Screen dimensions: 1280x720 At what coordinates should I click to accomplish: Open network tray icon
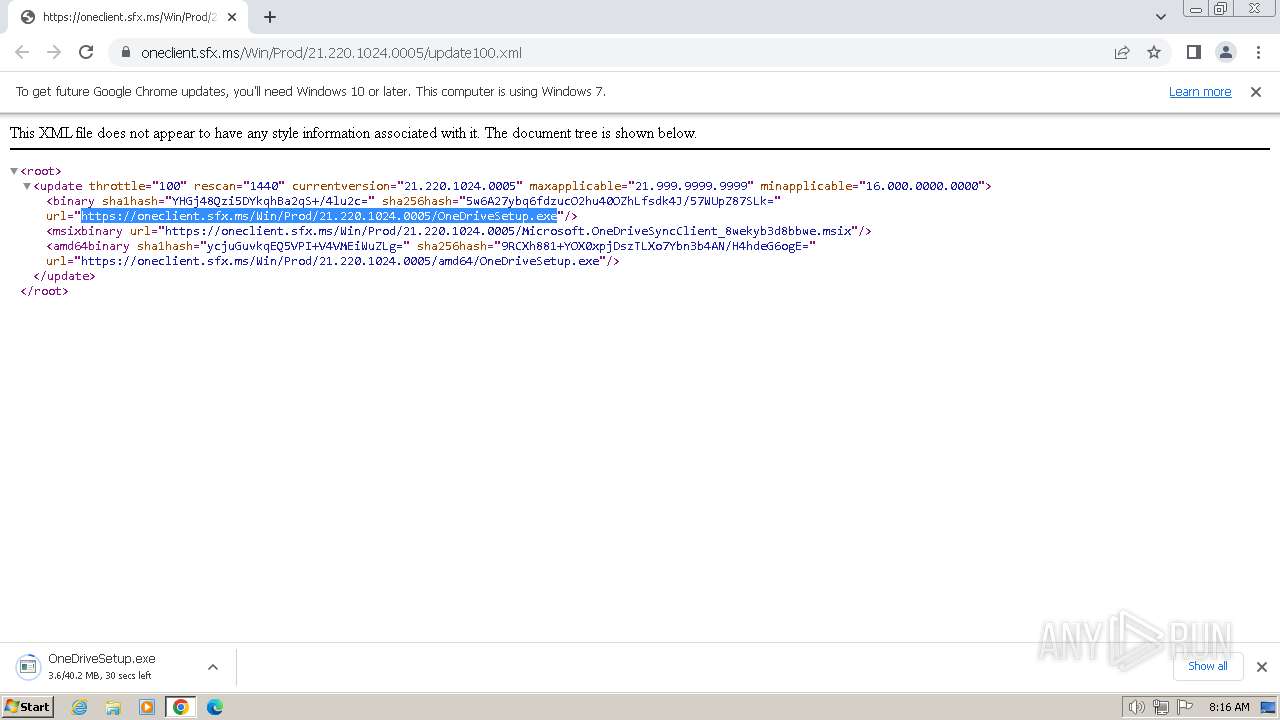coord(1160,707)
